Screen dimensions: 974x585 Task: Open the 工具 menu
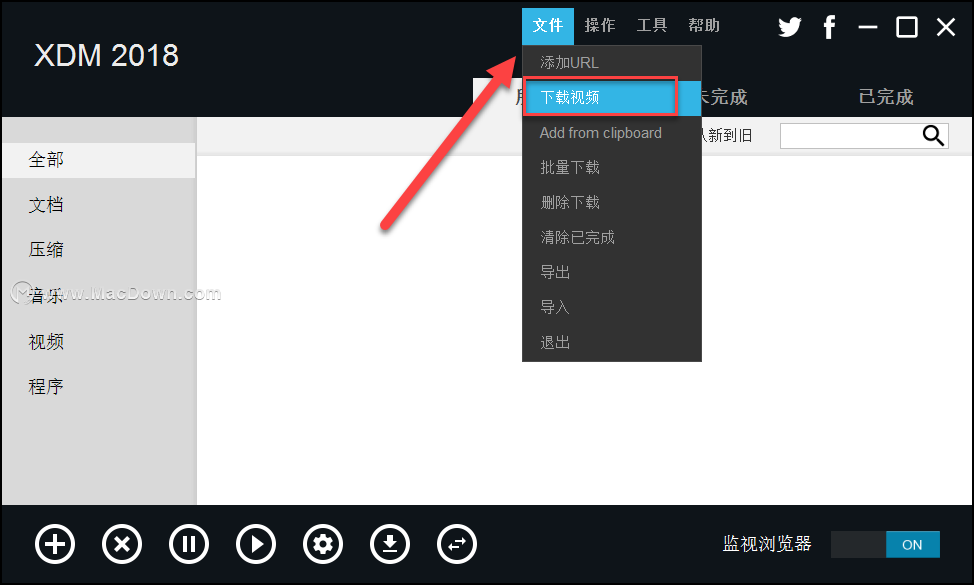652,25
